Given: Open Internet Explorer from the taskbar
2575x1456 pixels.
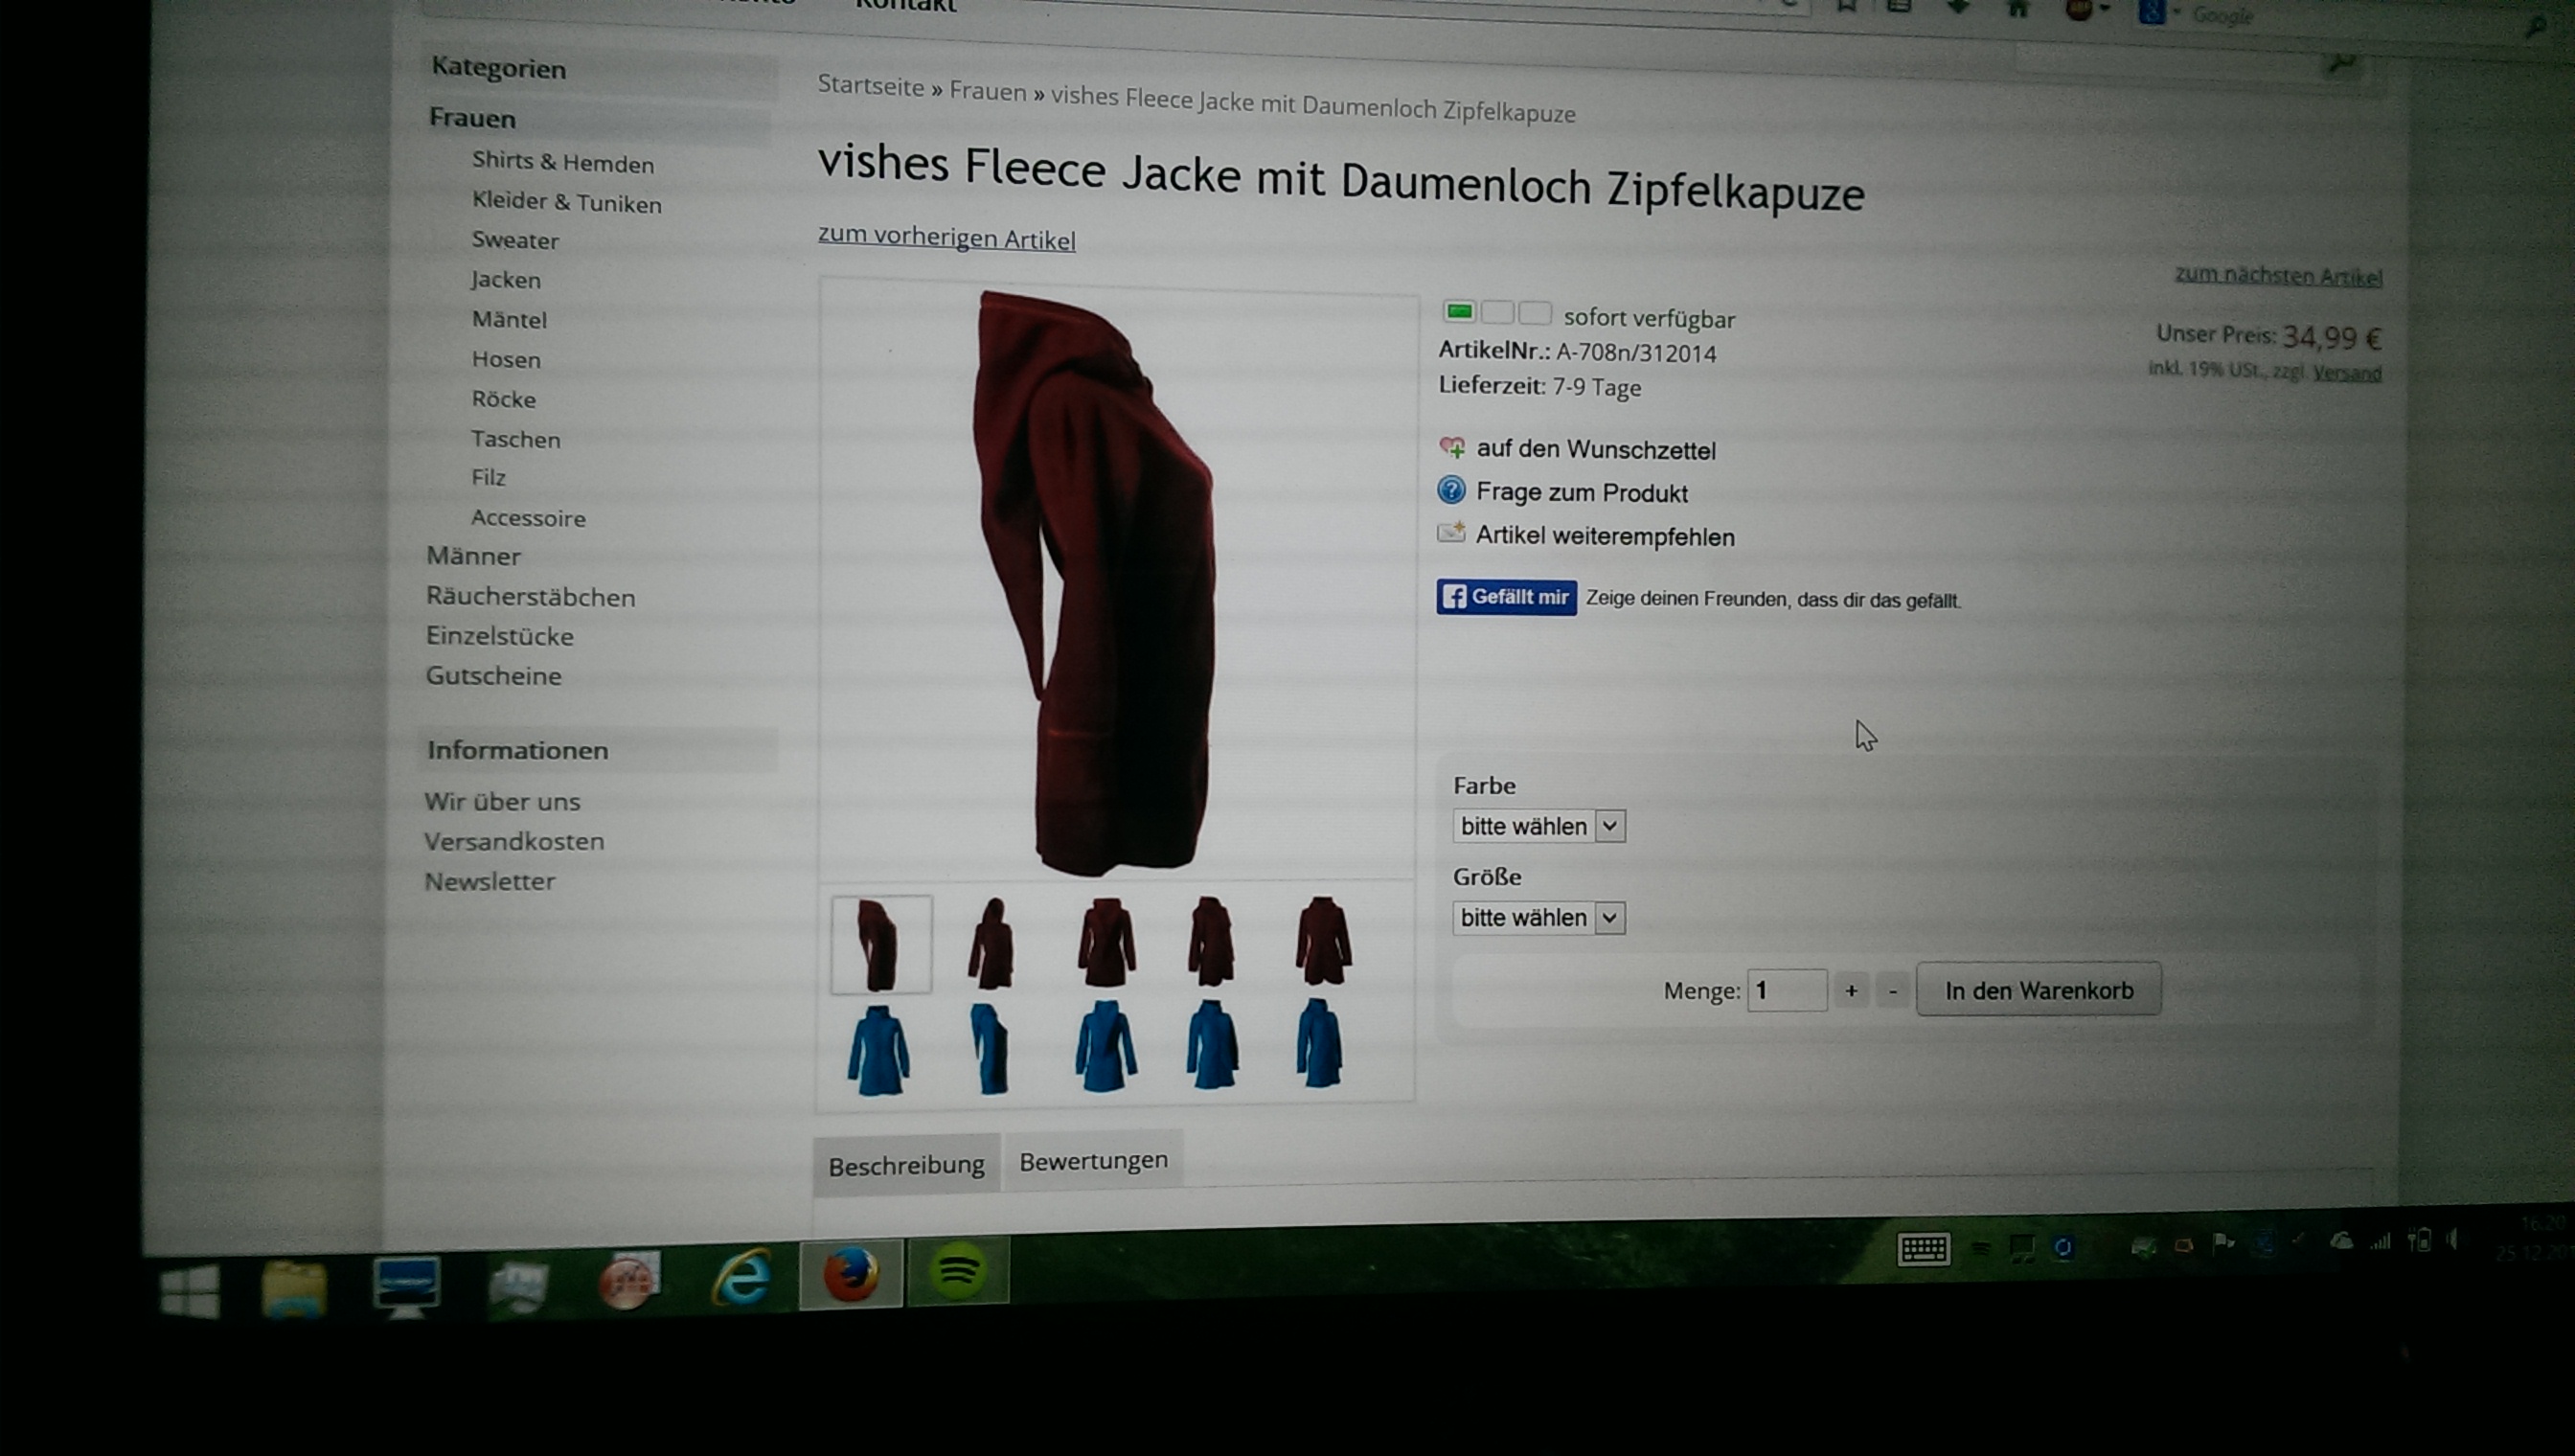Looking at the screenshot, I should point(742,1276).
